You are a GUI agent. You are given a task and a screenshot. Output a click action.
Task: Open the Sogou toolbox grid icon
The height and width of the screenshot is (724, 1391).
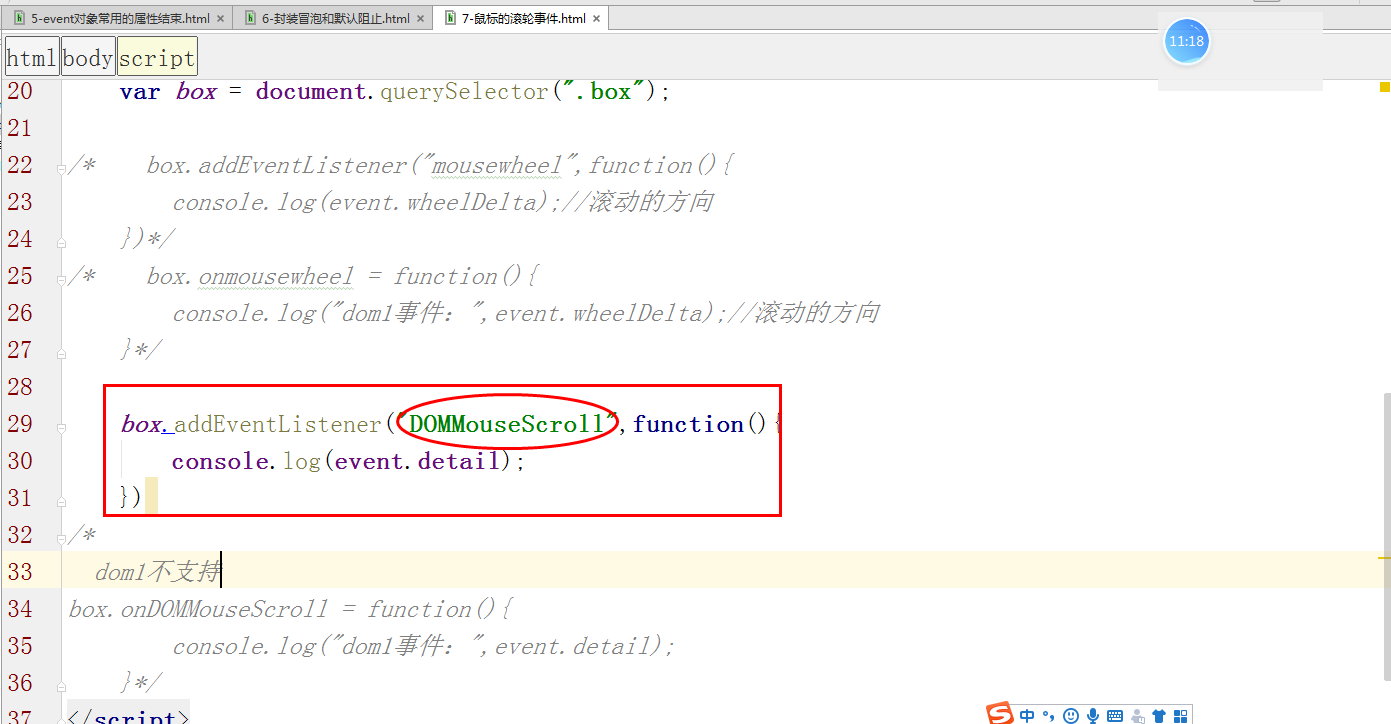[x=1180, y=714]
